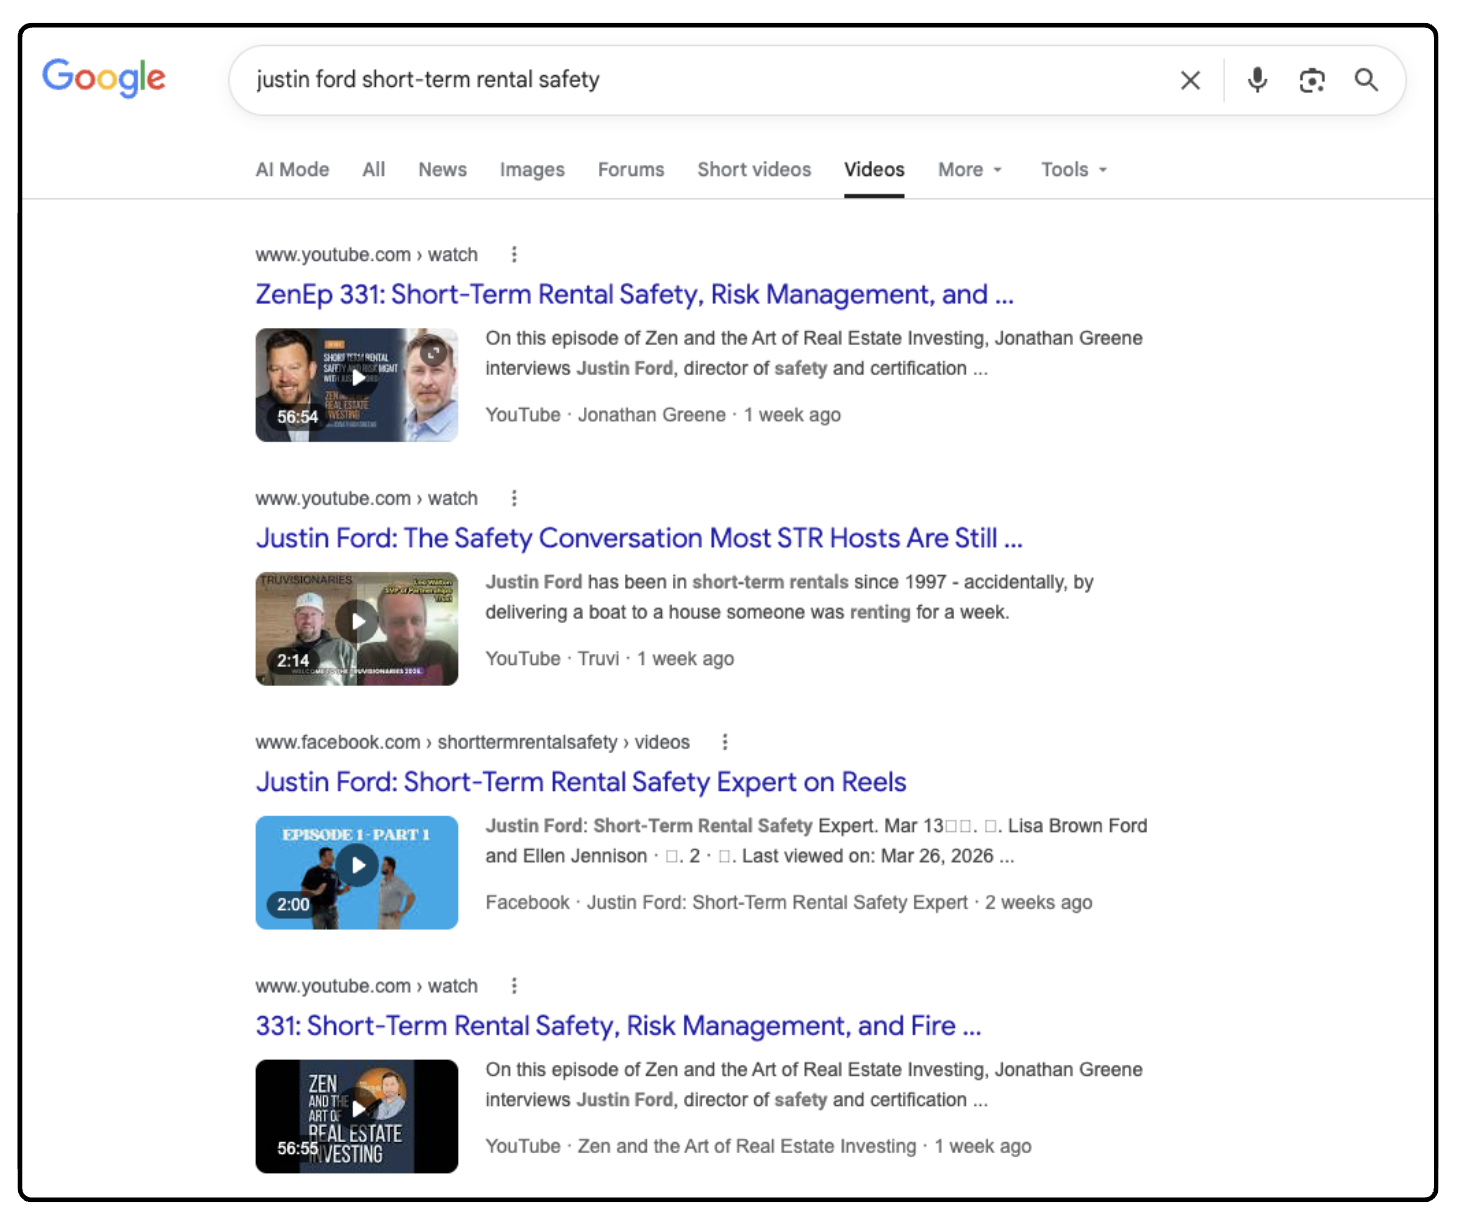The height and width of the screenshot is (1224, 1458).
Task: Click into the search input field
Action: [x=700, y=80]
